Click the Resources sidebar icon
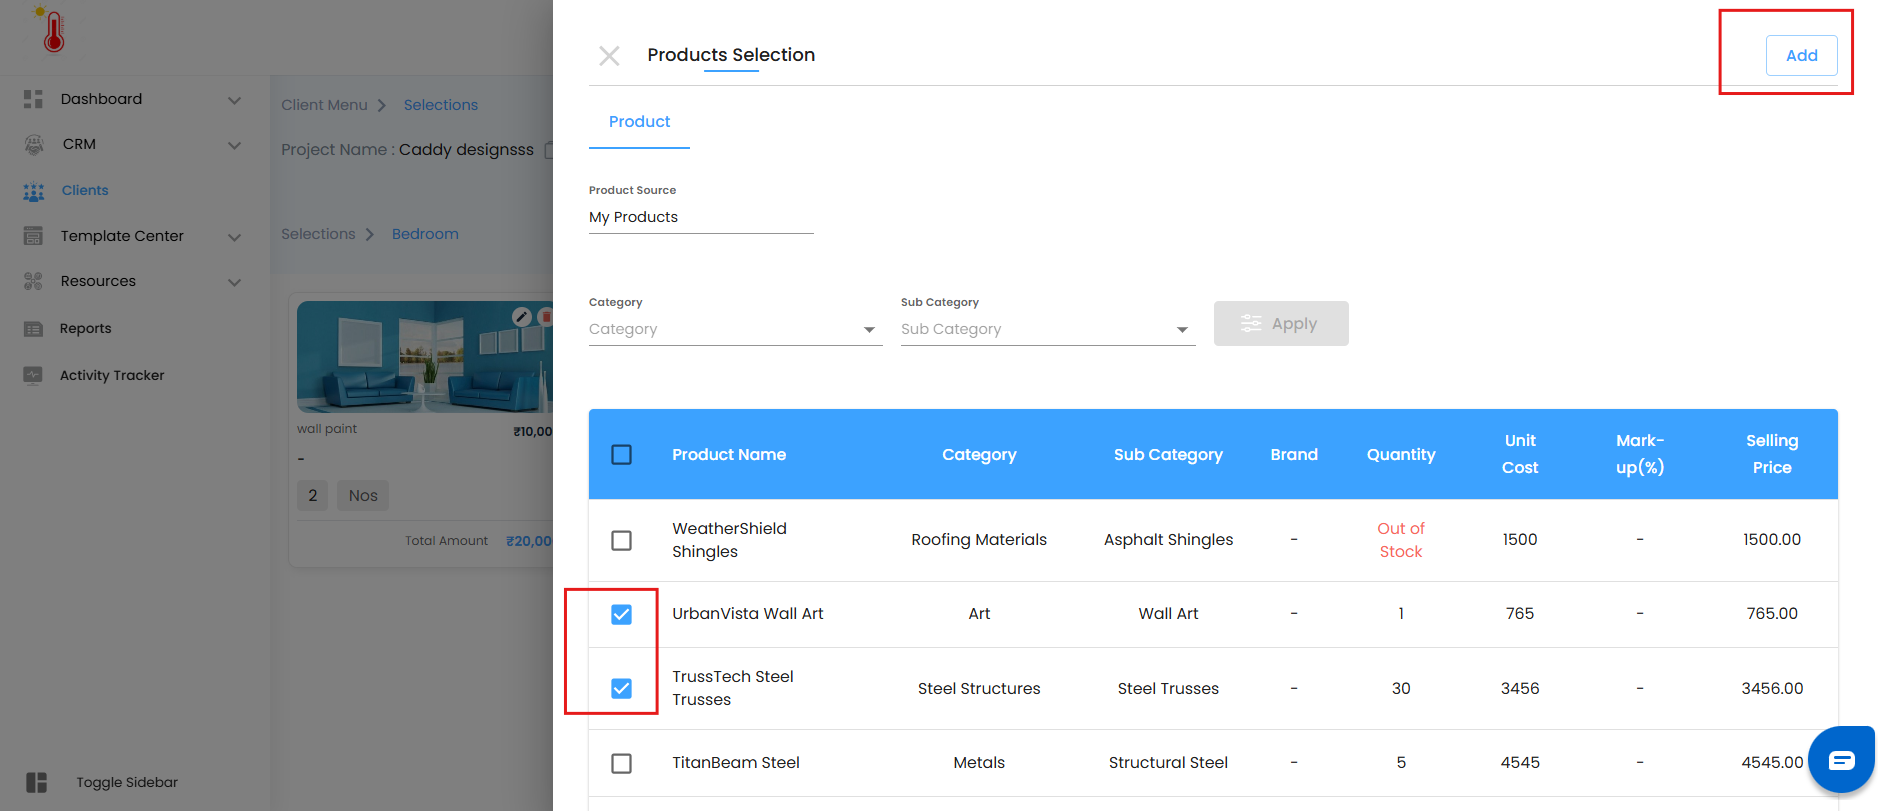This screenshot has height=811, width=1878. point(34,281)
